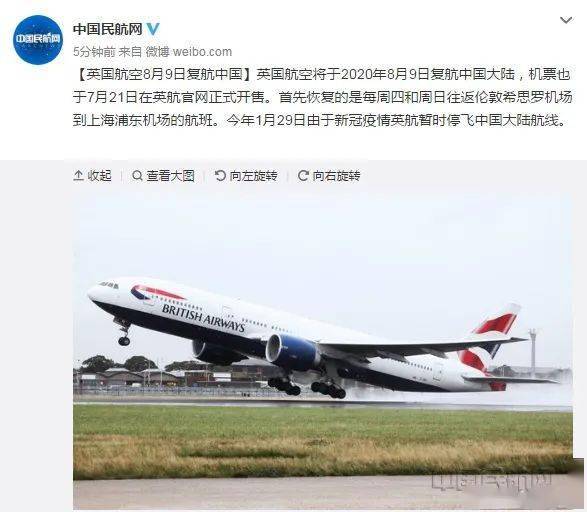Expand the post options chevron menu
587x512 pixels.
click(566, 20)
